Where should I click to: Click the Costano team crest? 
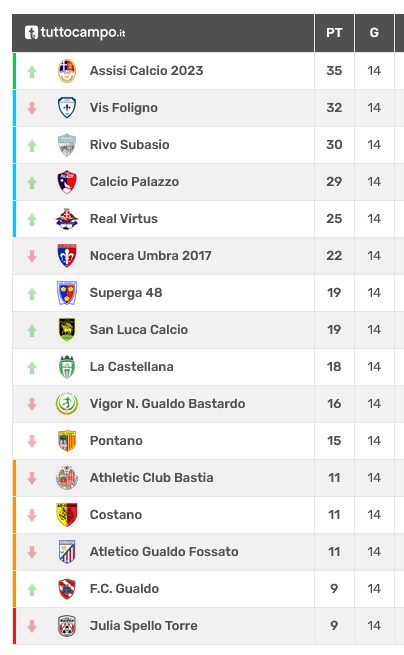[67, 515]
